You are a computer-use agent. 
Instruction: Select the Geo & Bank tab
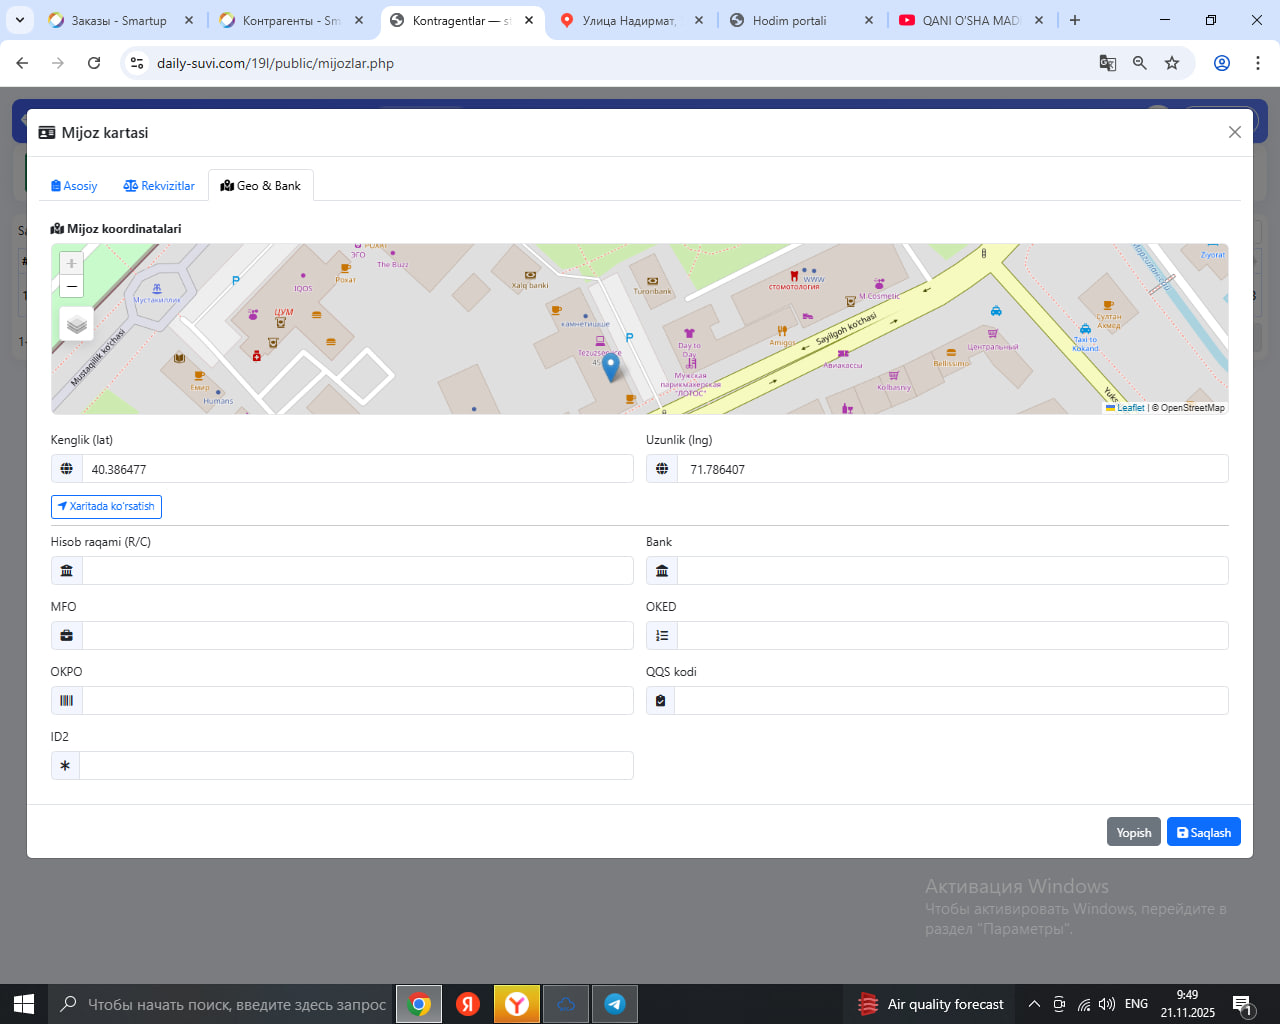click(261, 186)
